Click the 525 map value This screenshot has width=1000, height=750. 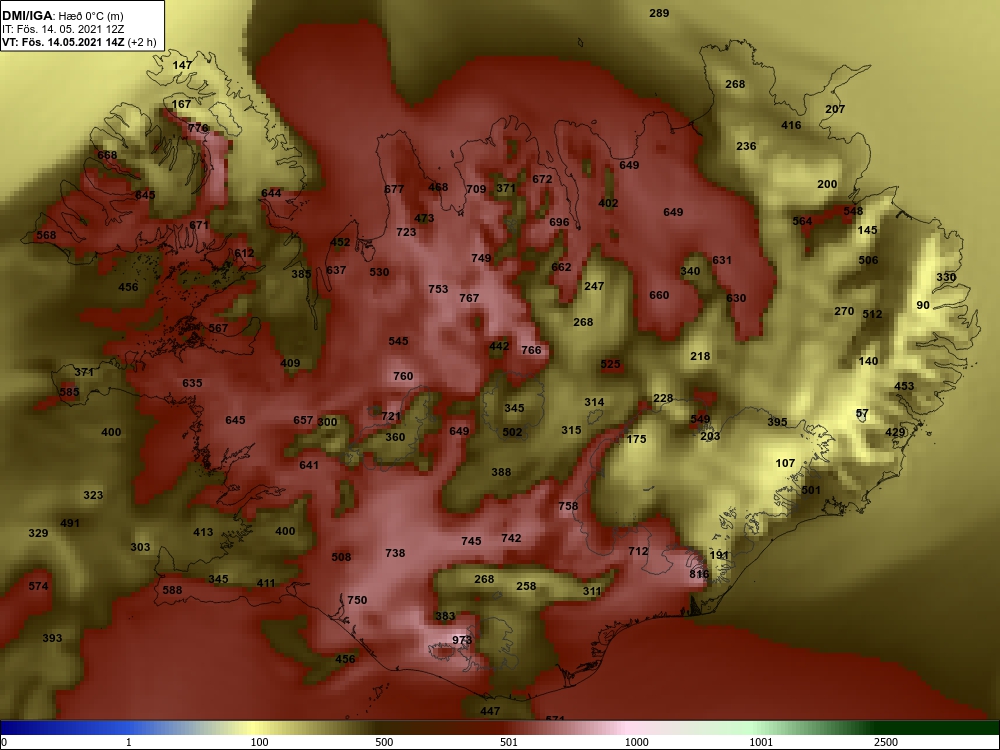(x=610, y=364)
